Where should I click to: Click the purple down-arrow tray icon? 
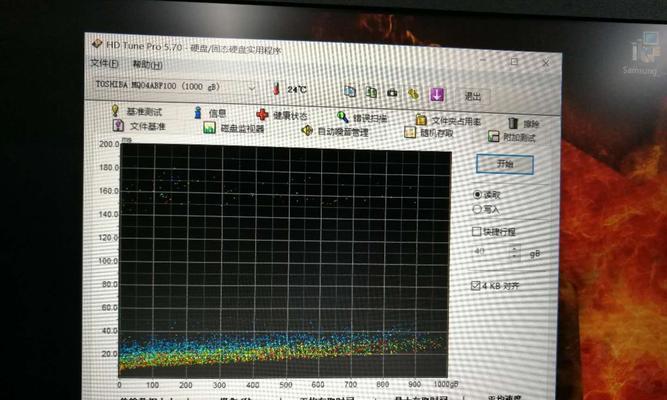[437, 94]
